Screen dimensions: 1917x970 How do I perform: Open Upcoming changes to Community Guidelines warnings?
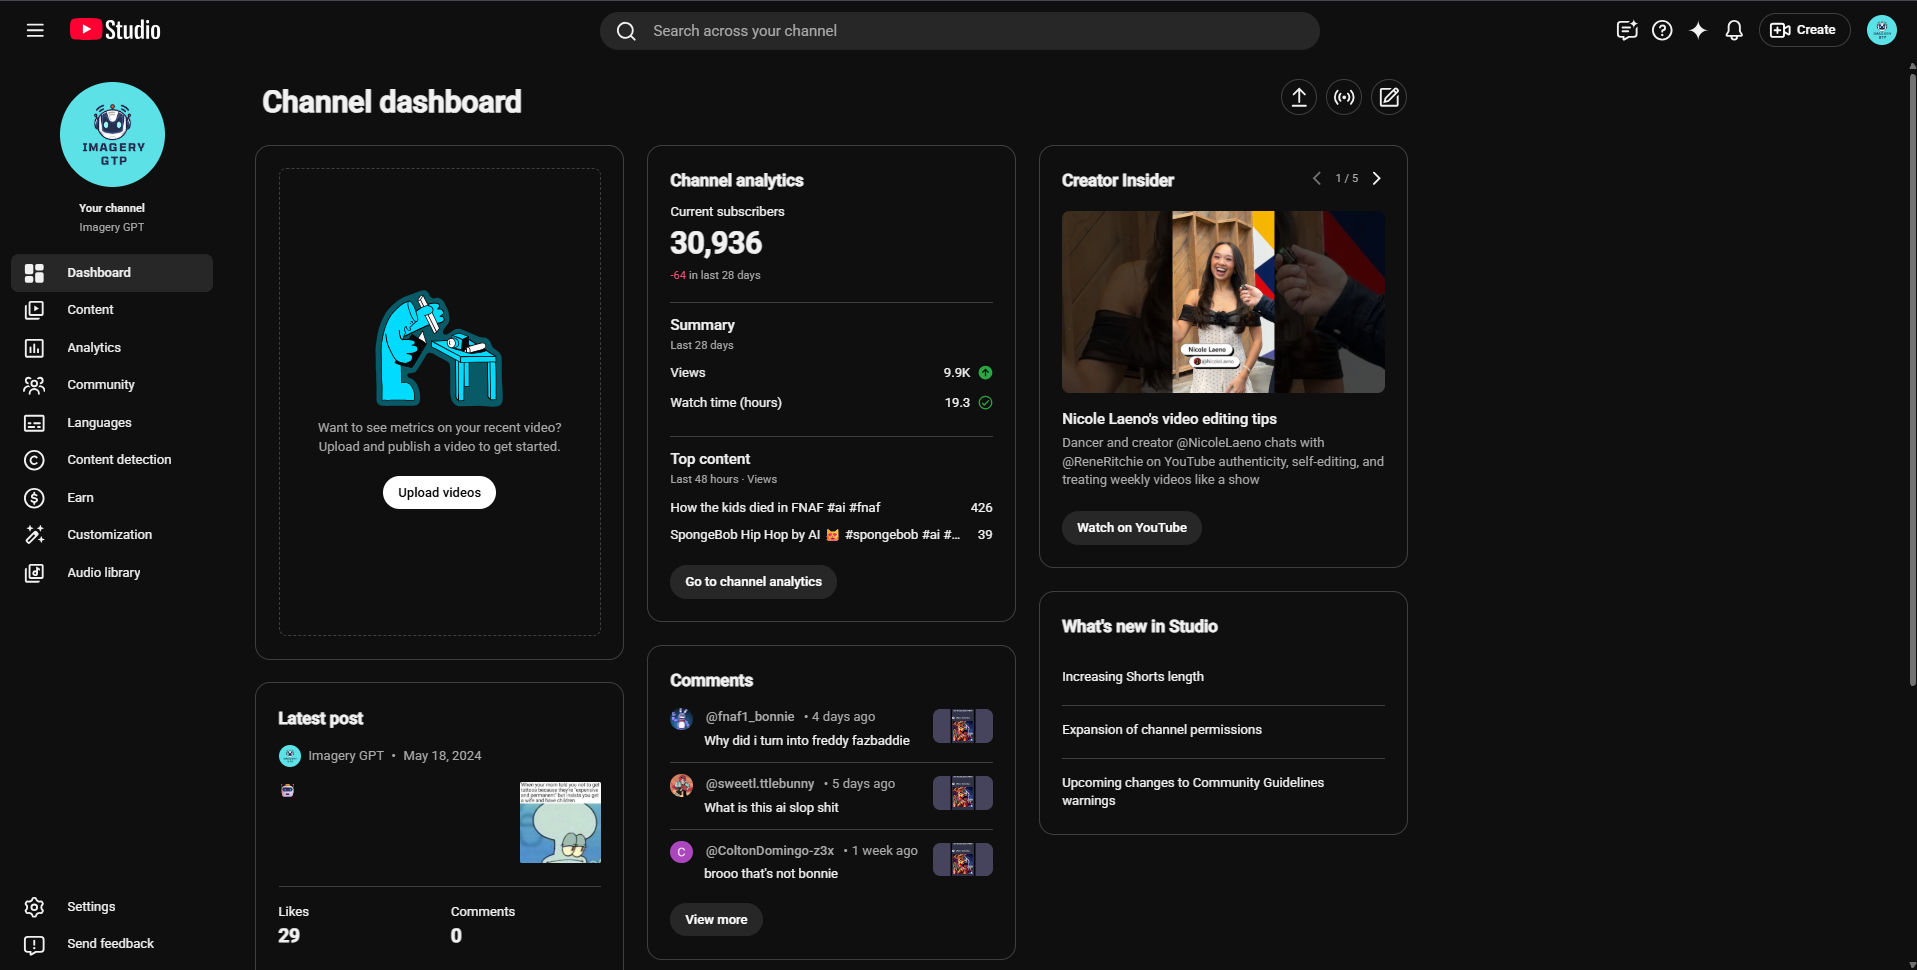pyautogui.click(x=1193, y=792)
